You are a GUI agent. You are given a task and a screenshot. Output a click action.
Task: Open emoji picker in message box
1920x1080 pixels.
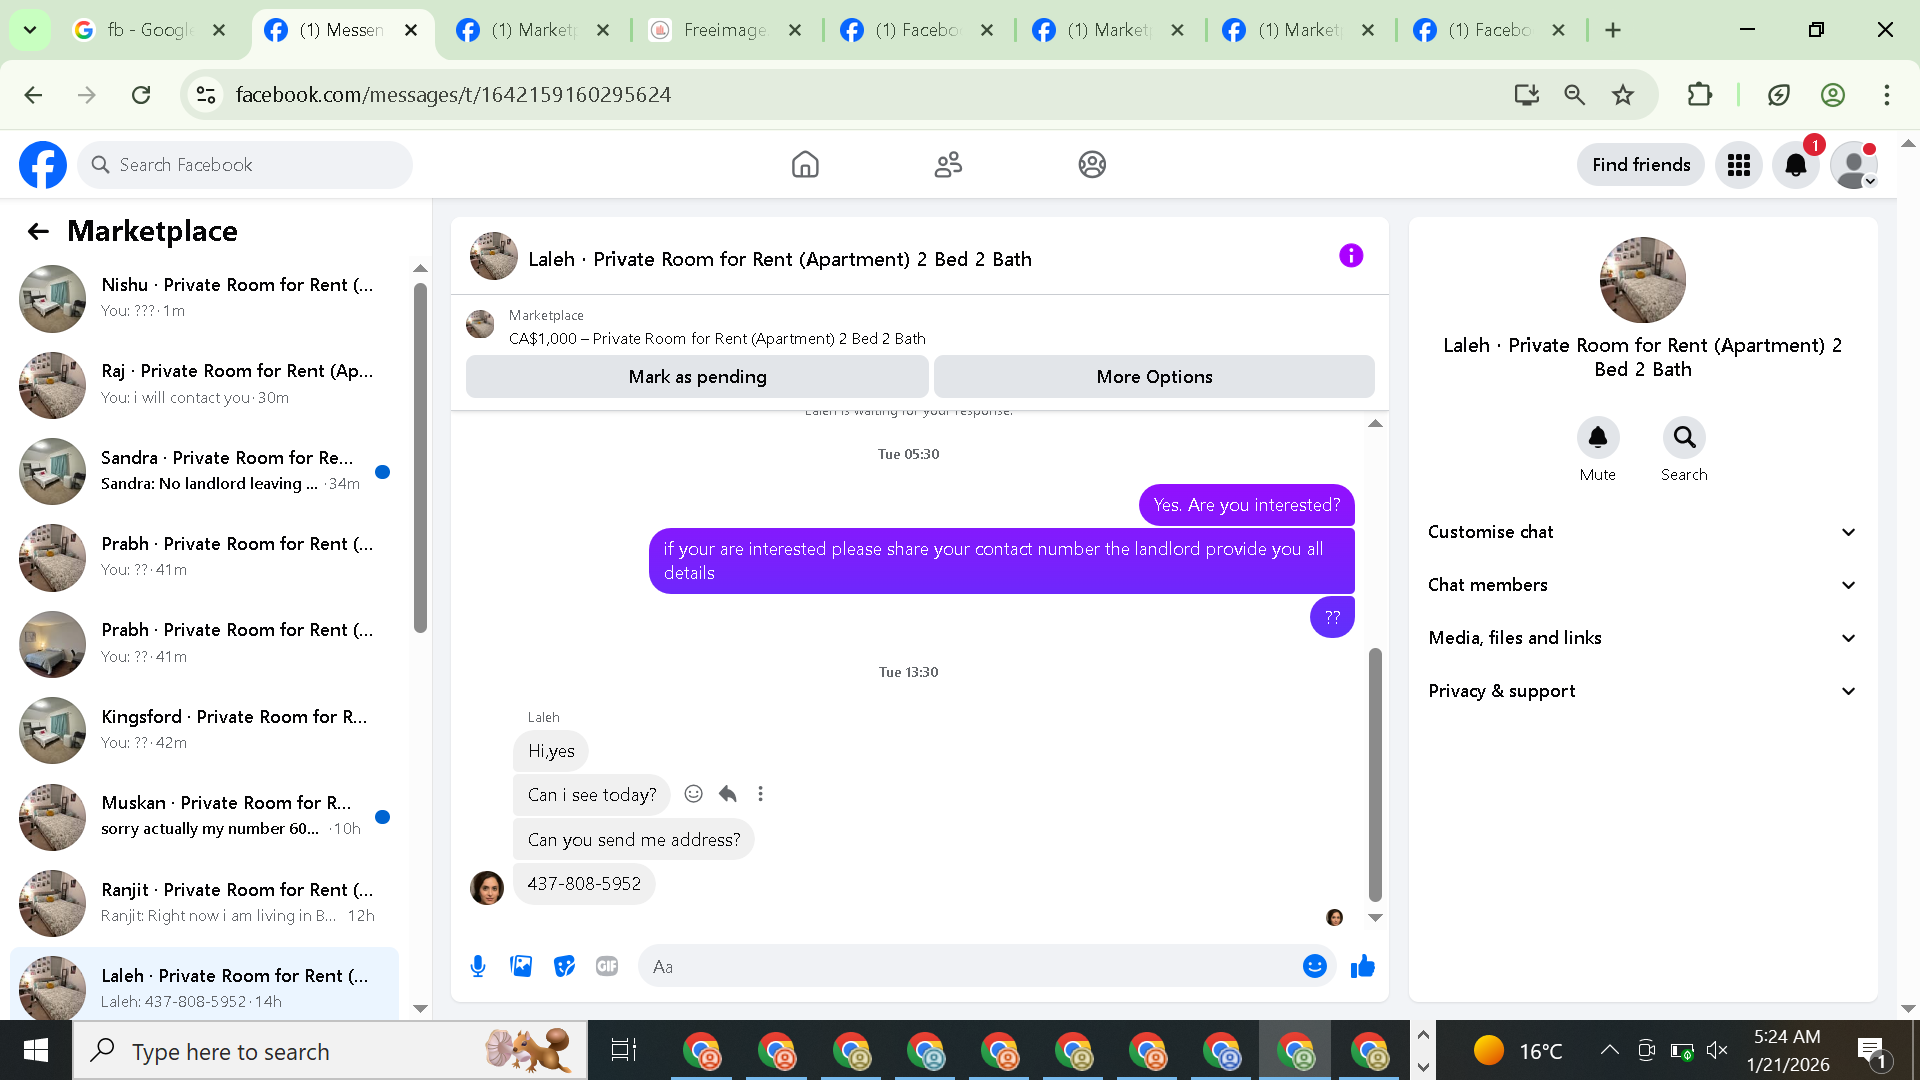tap(1314, 966)
